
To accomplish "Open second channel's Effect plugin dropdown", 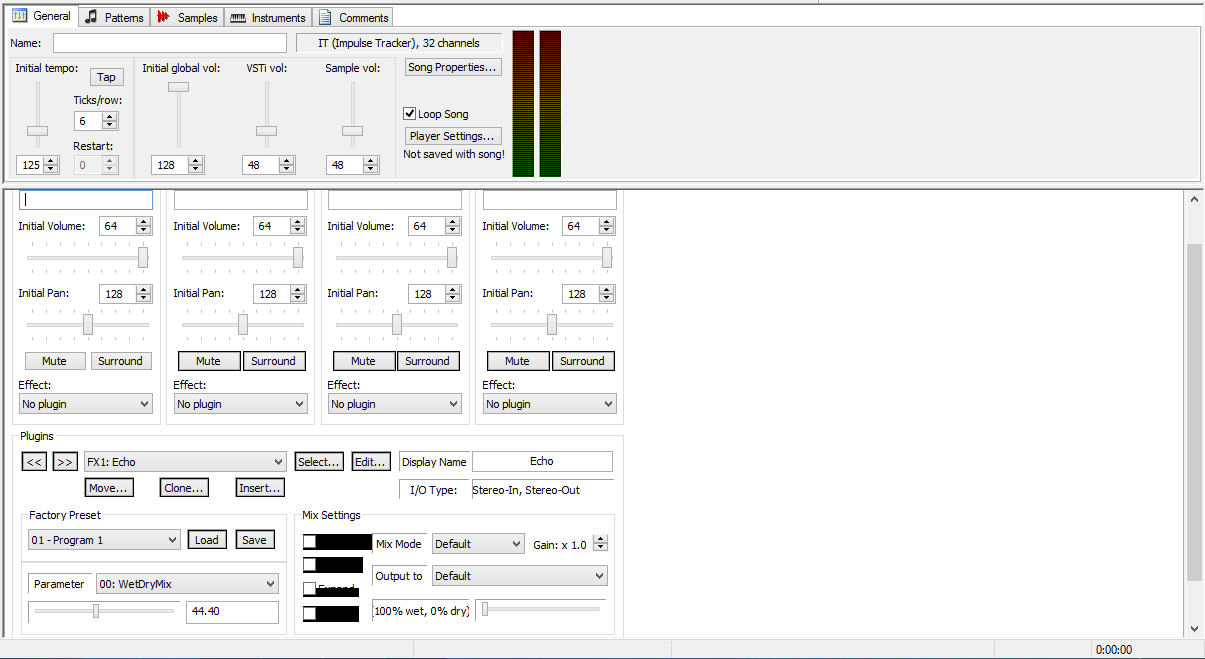I will tap(241, 404).
